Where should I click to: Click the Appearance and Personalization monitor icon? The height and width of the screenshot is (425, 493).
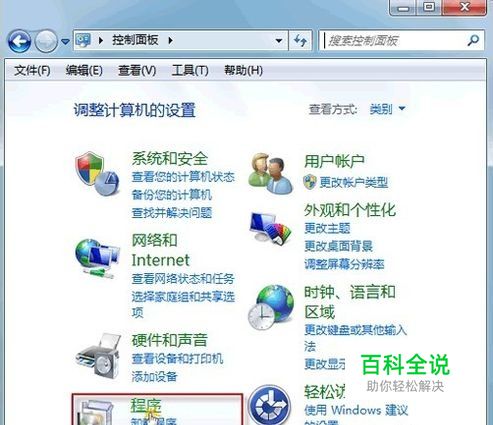point(271,228)
